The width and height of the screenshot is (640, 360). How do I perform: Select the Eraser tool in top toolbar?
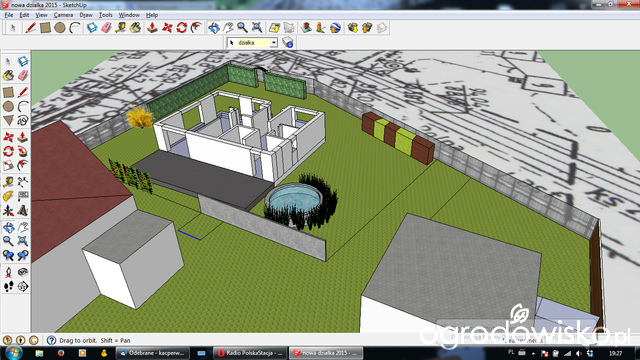(x=107, y=28)
